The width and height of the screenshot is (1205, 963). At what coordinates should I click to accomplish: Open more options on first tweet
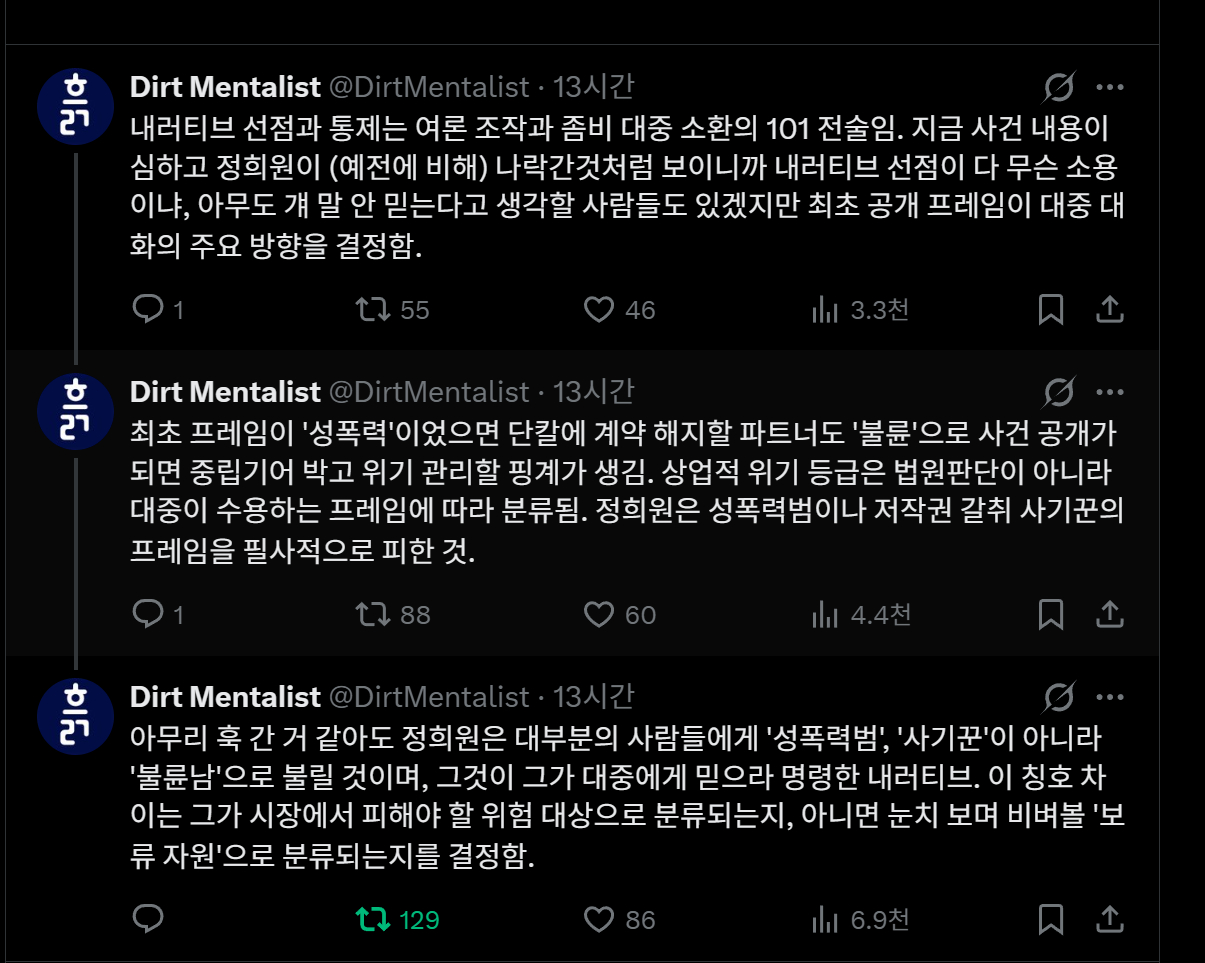(1110, 88)
